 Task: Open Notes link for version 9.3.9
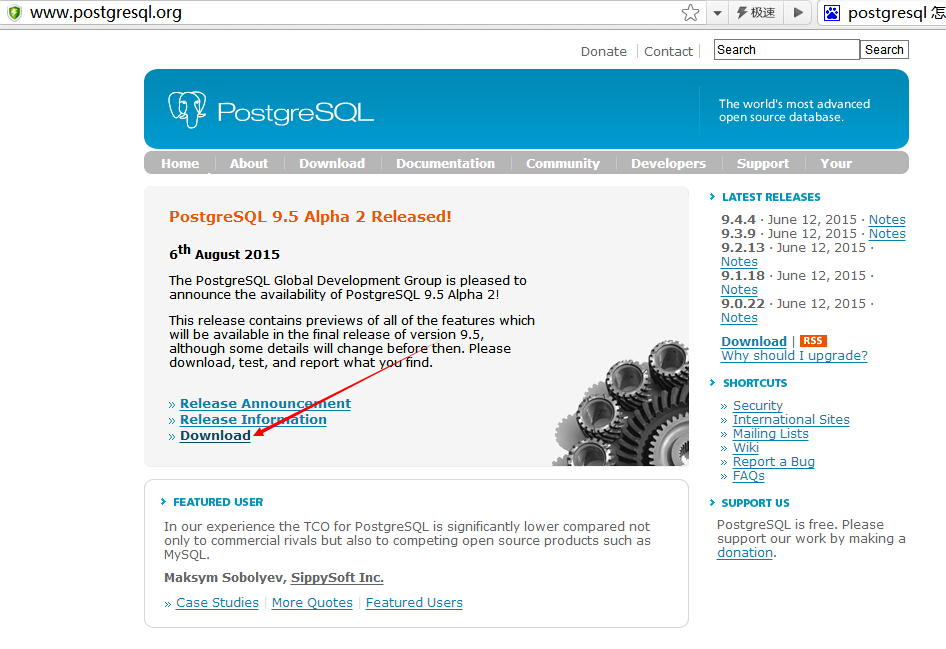(887, 233)
